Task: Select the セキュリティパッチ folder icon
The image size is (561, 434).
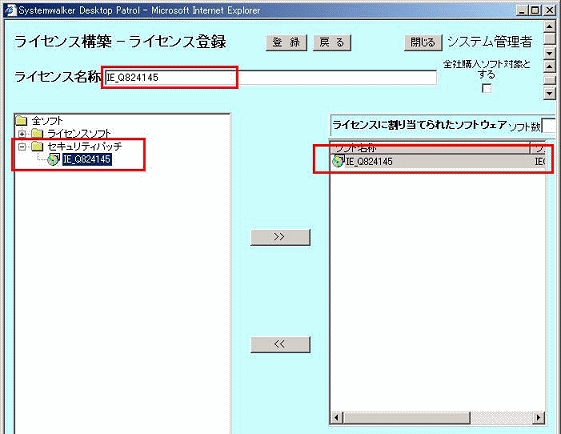Action: 37,146
